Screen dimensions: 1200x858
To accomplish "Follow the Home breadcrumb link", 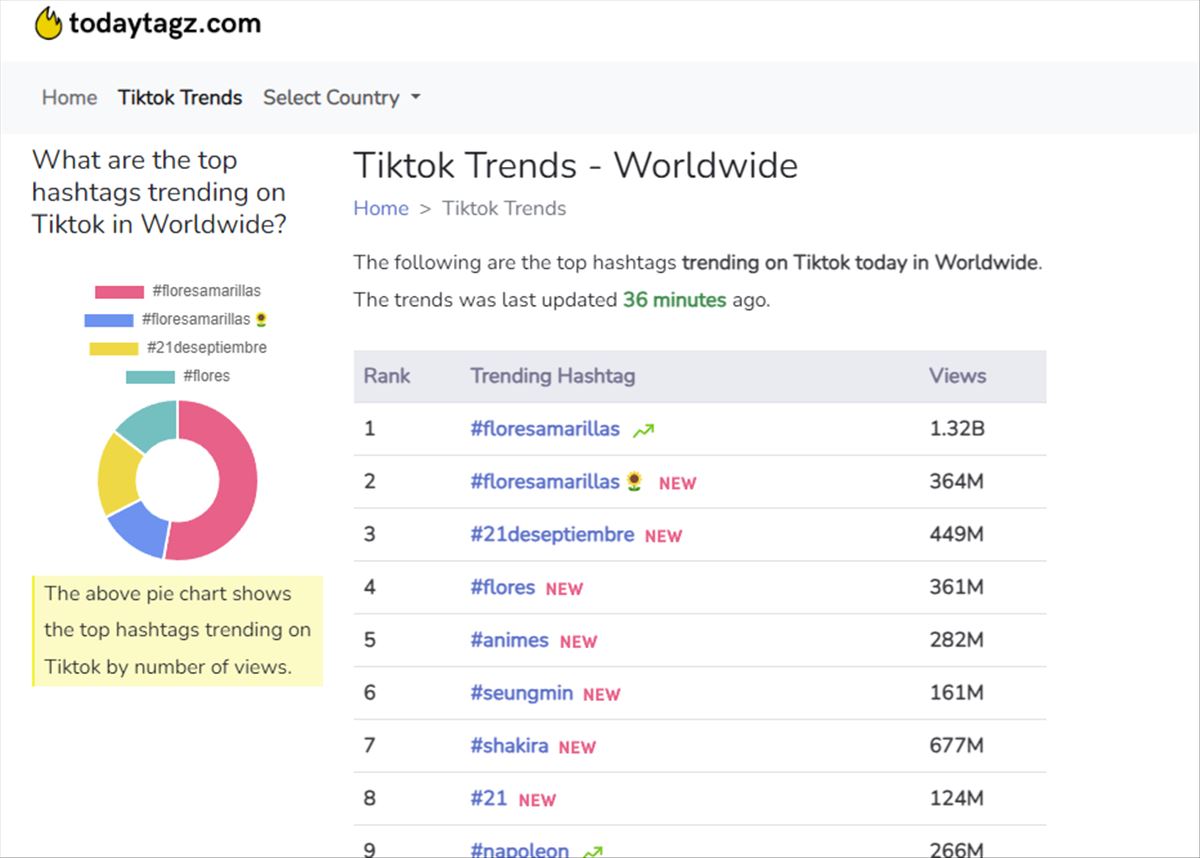I will [381, 208].
